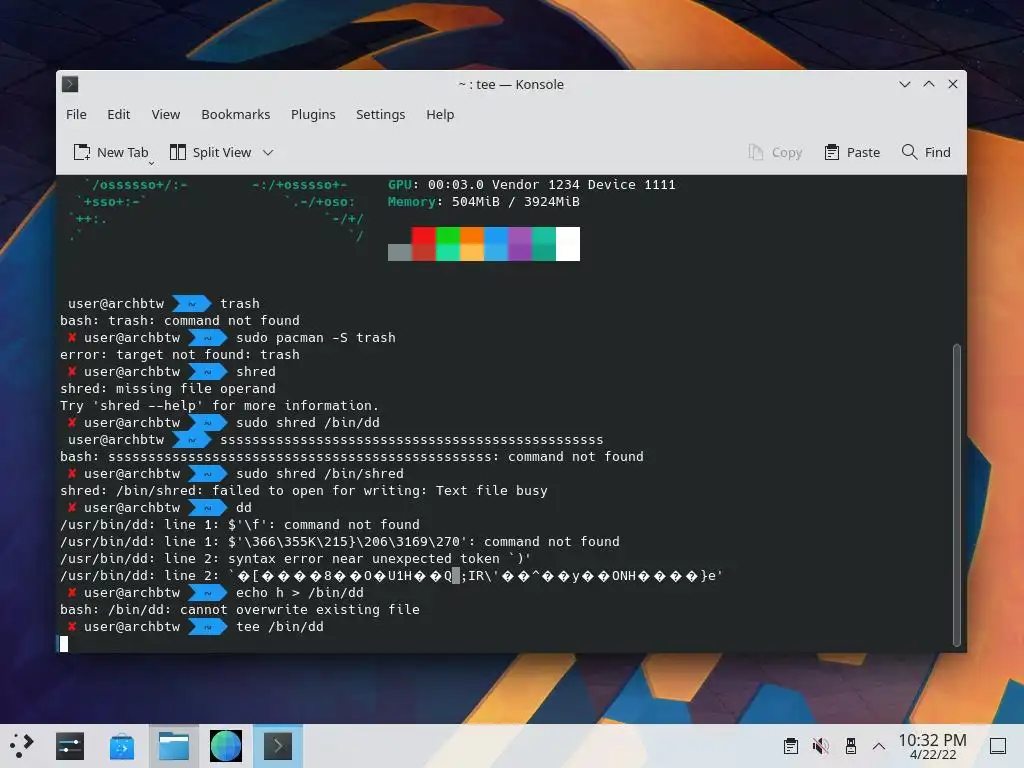Expand the New Tab profile dropdown arrow
This screenshot has width=1024, height=768.
pos(152,163)
